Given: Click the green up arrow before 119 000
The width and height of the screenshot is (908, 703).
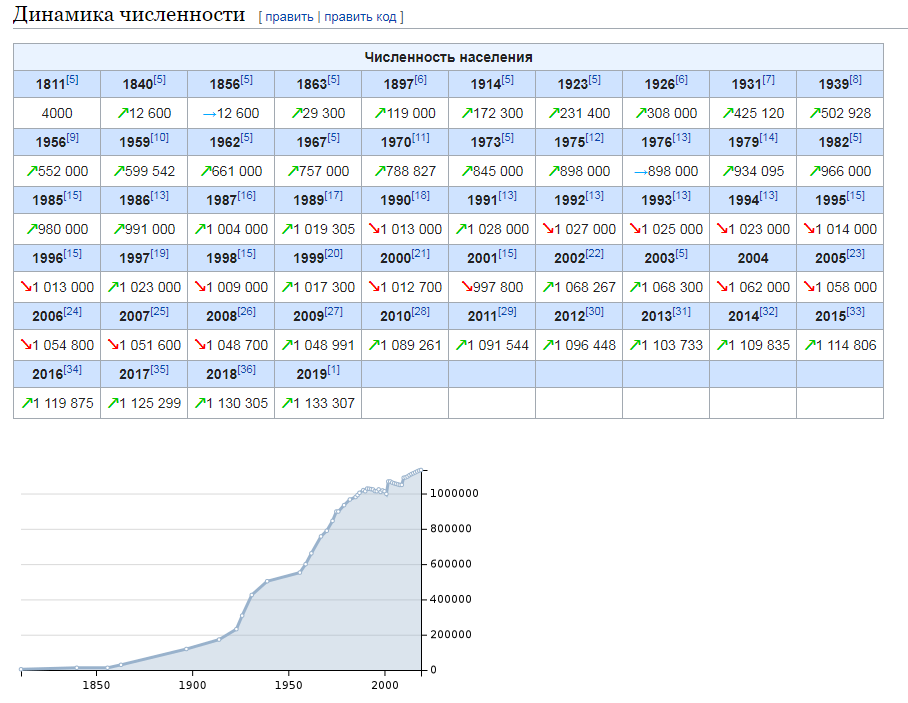Looking at the screenshot, I should [x=380, y=113].
